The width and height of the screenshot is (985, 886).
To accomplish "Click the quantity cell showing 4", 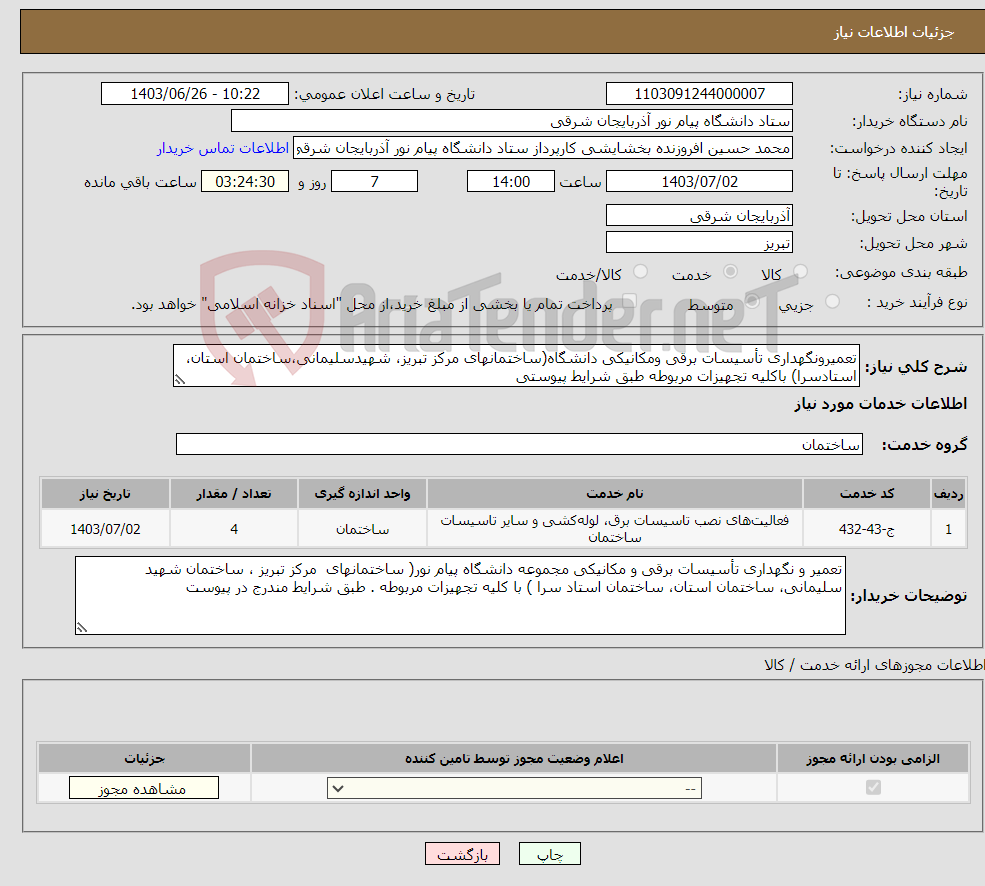I will 234,528.
